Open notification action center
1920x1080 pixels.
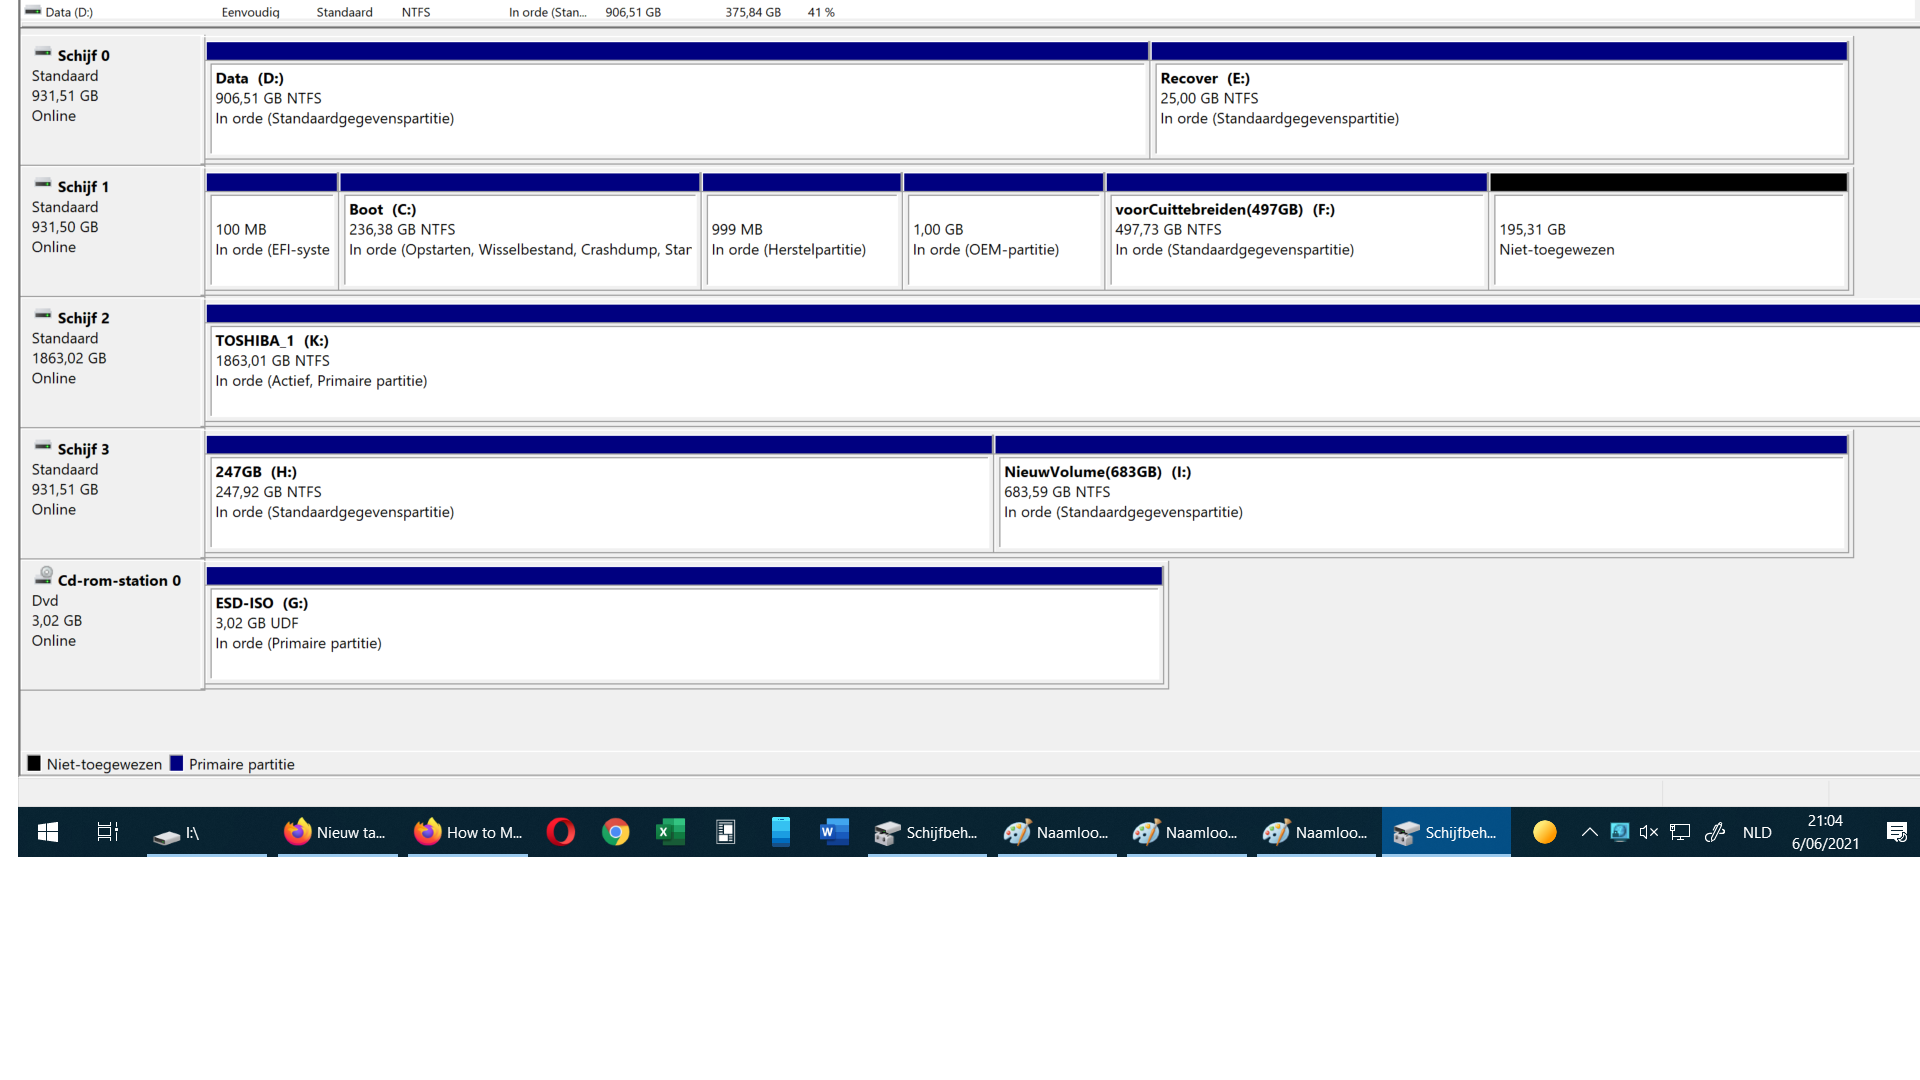point(1896,832)
